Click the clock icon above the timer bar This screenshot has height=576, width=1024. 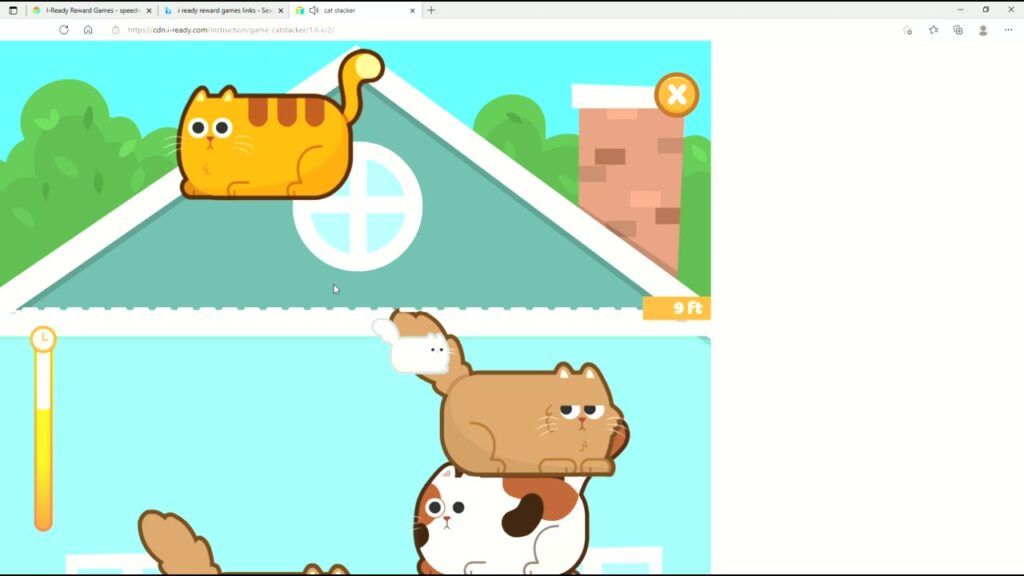coord(43,339)
